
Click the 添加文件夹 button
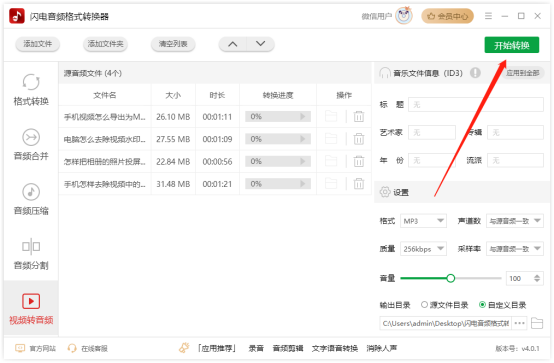105,44
